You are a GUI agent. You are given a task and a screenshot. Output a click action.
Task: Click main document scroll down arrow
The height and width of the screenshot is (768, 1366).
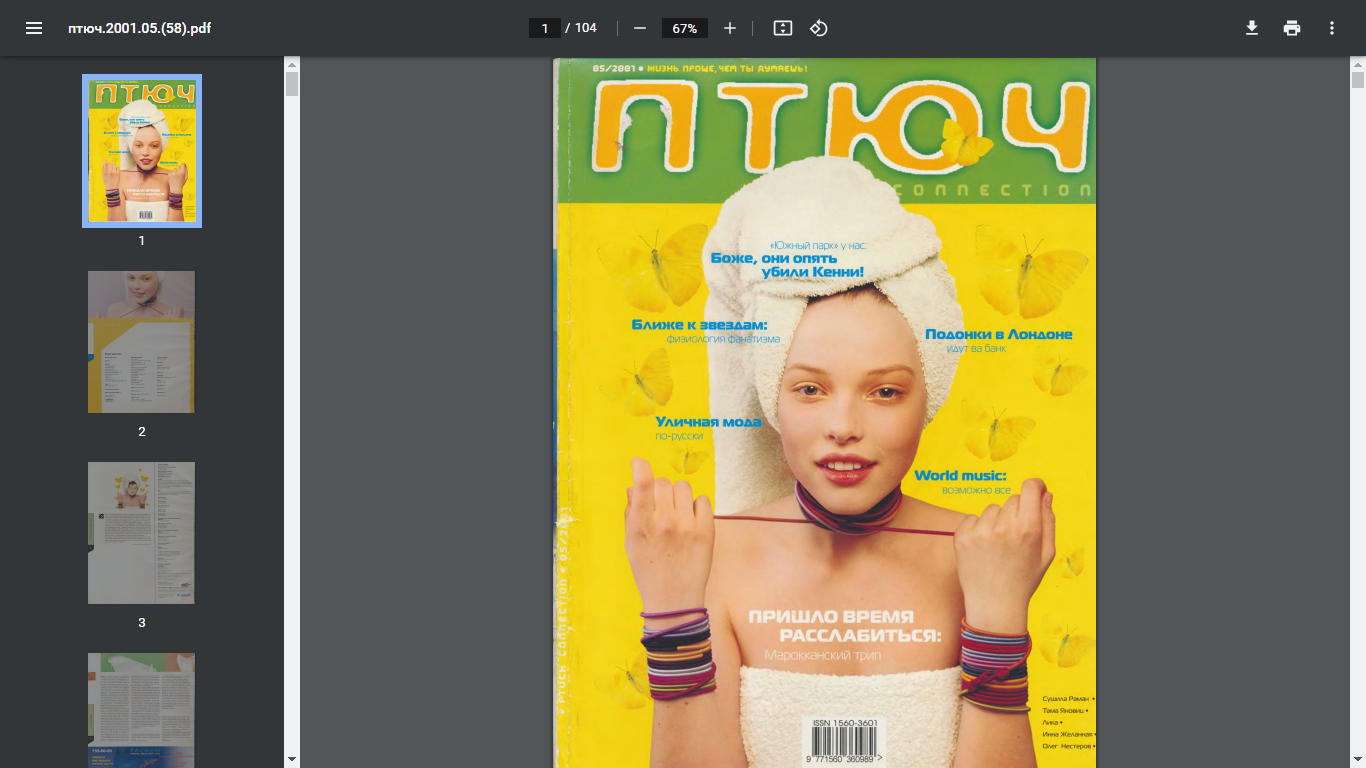[1358, 760]
